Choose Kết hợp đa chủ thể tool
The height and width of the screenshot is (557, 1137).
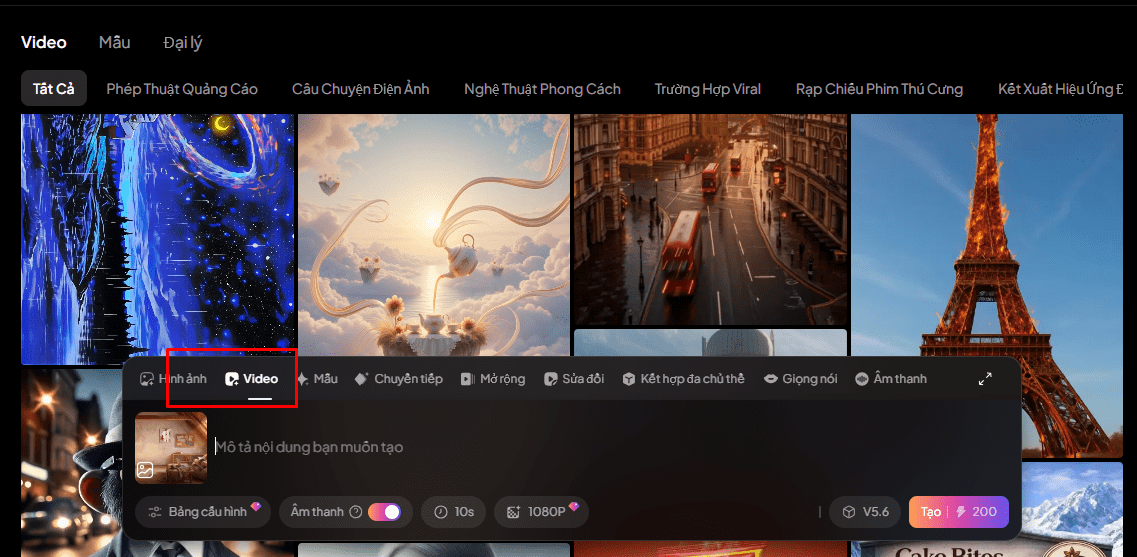[x=683, y=379]
